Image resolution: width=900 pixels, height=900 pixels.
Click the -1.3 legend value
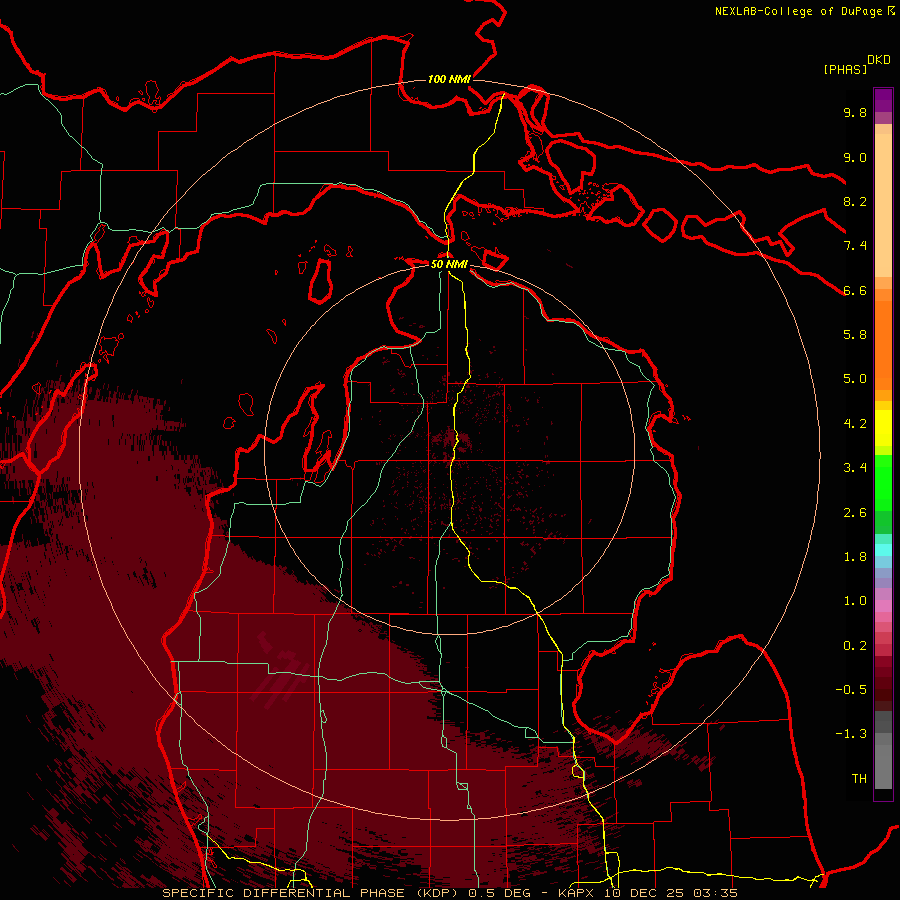pyautogui.click(x=851, y=734)
